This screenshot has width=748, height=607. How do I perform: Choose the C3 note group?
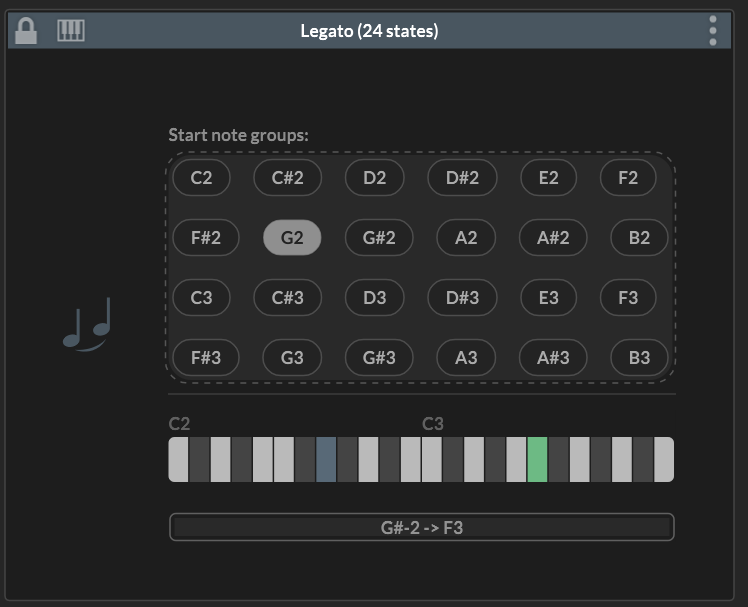(x=201, y=298)
